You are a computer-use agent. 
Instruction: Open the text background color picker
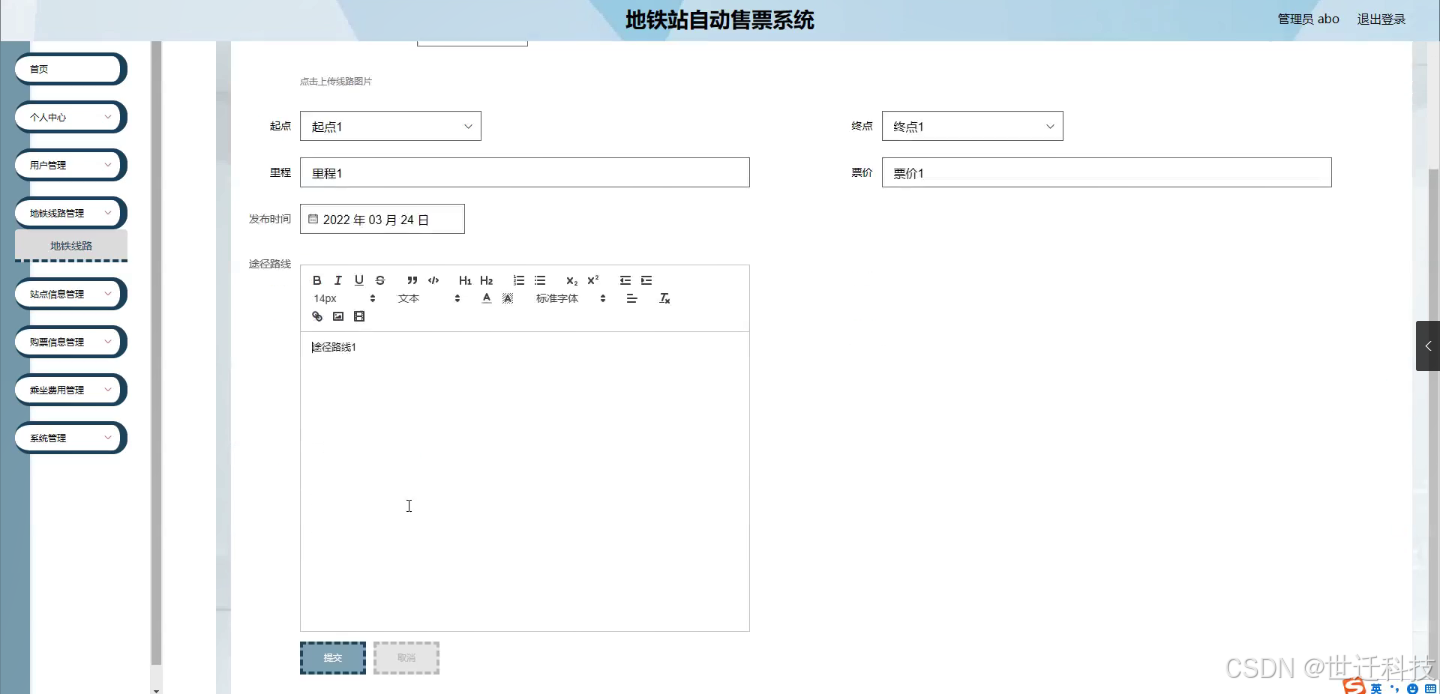click(508, 299)
